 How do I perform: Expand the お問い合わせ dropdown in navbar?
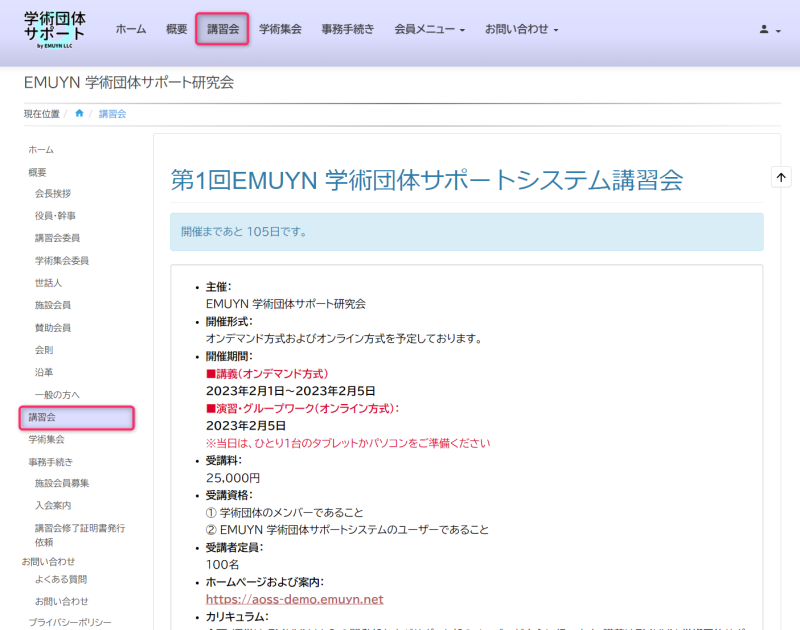521,30
